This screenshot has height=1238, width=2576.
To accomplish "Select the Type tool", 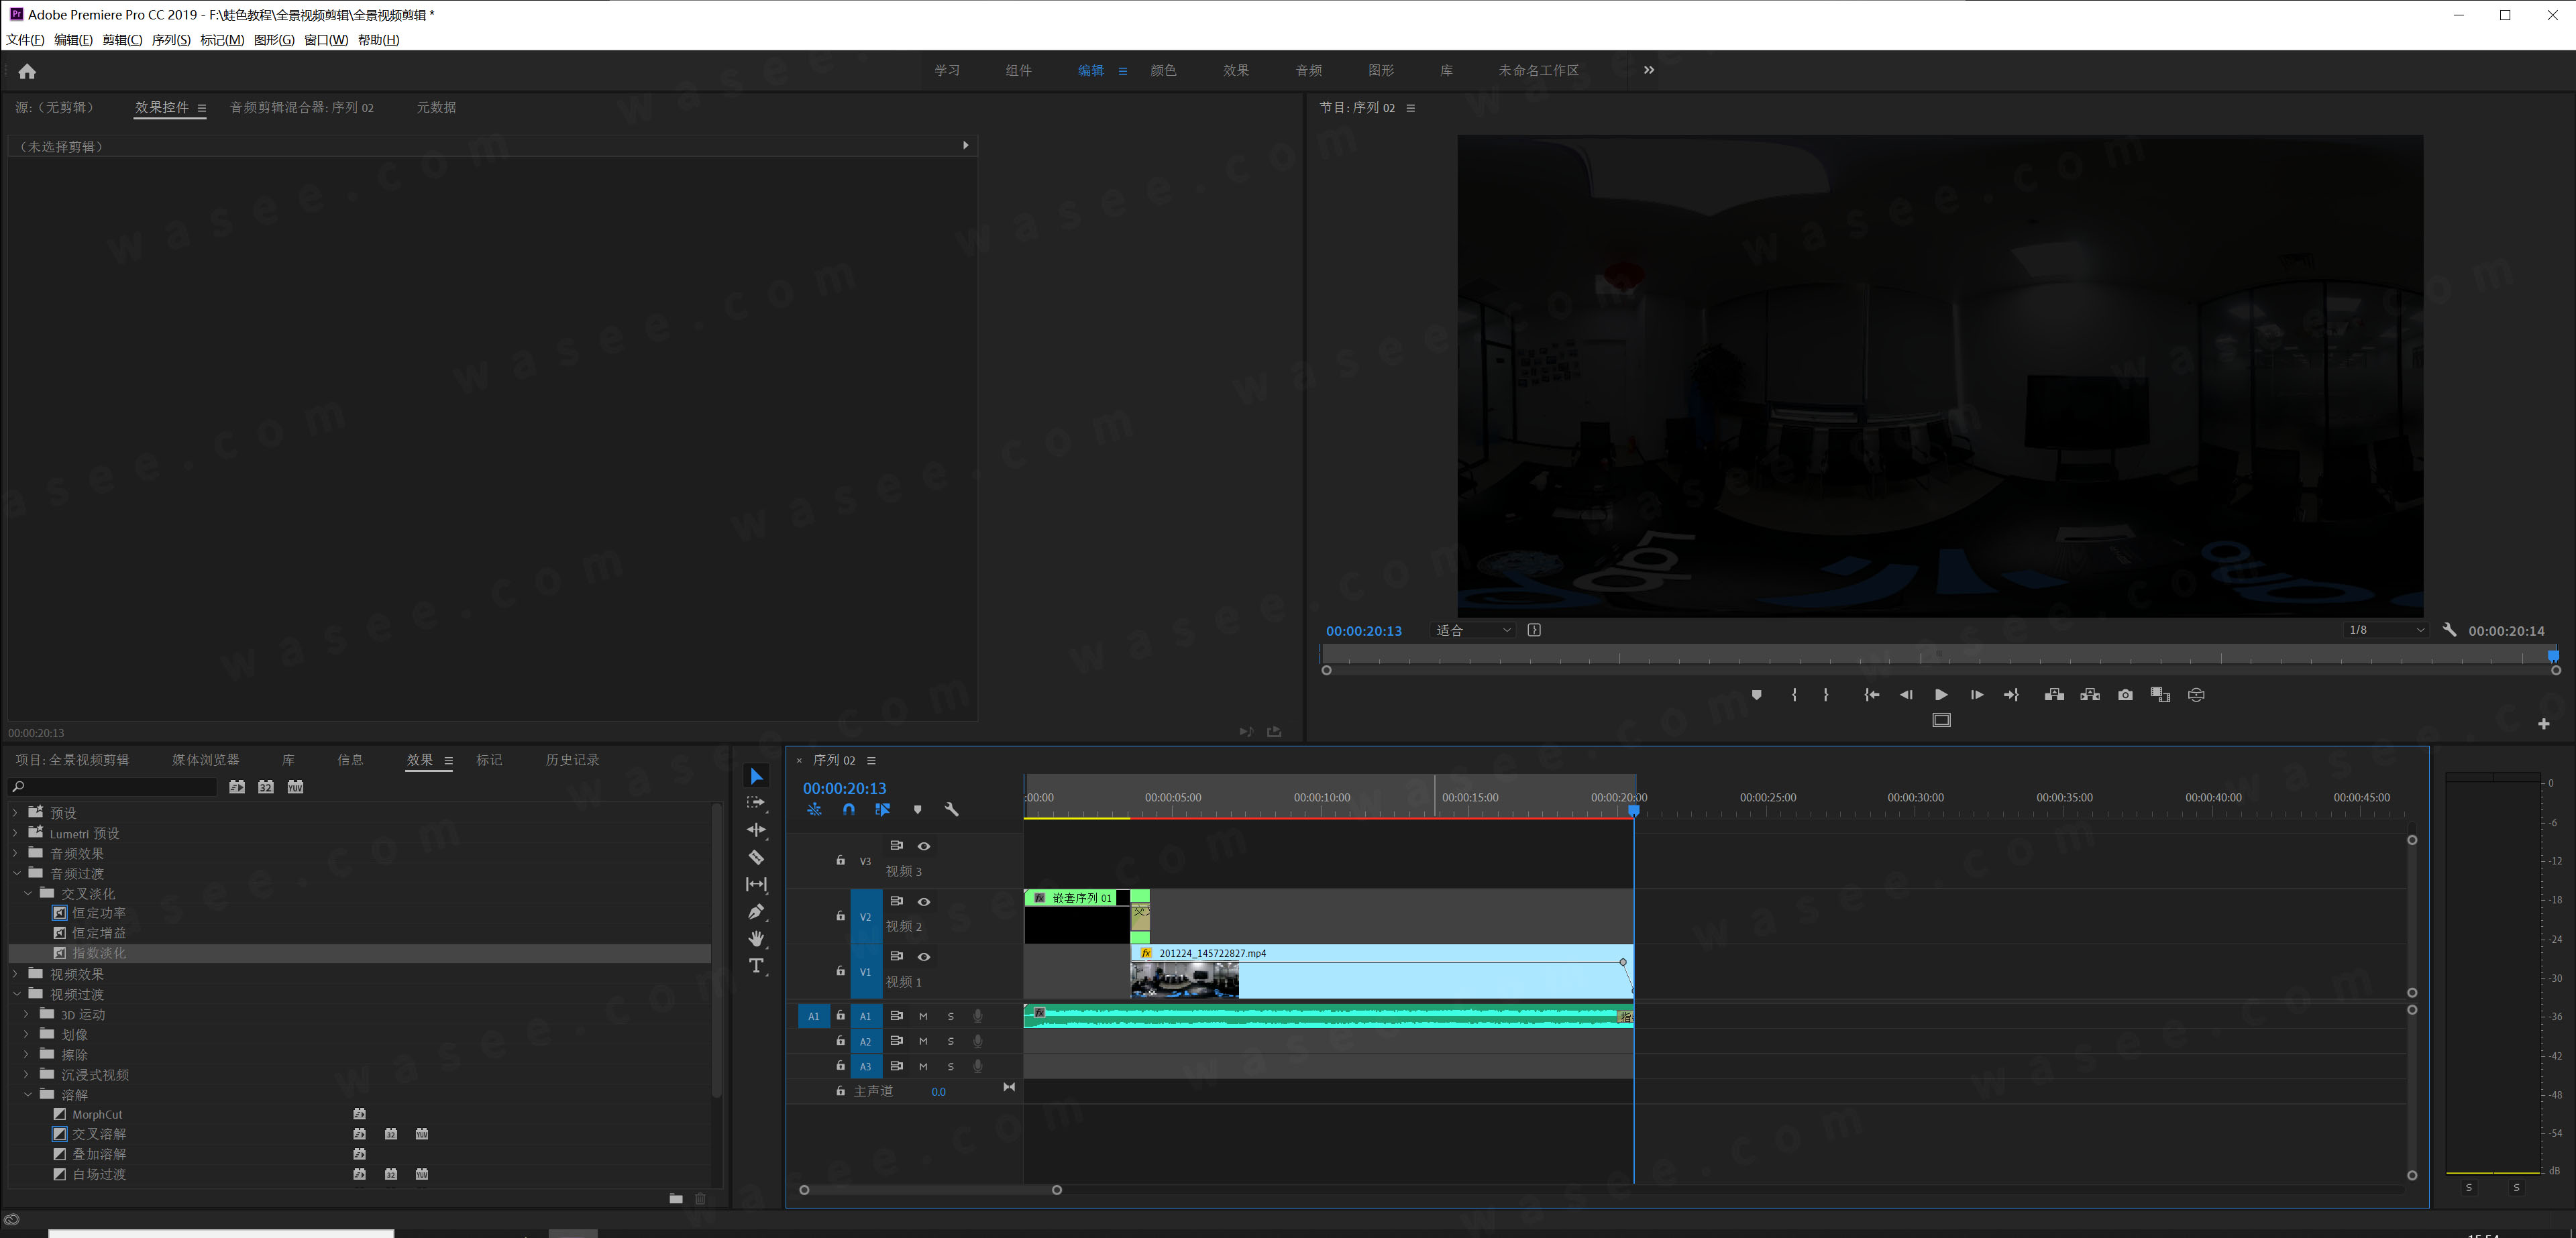I will [x=756, y=965].
